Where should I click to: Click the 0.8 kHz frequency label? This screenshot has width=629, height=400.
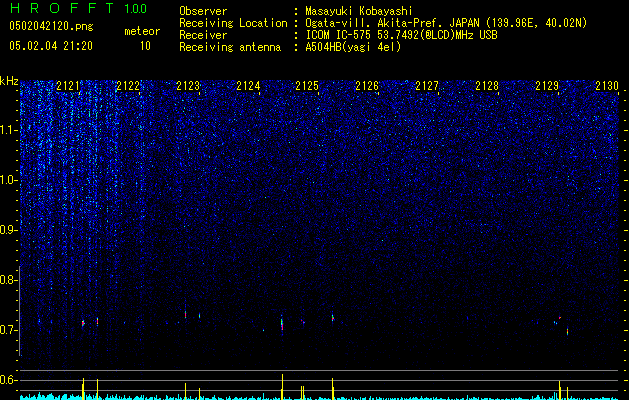click(x=8, y=280)
